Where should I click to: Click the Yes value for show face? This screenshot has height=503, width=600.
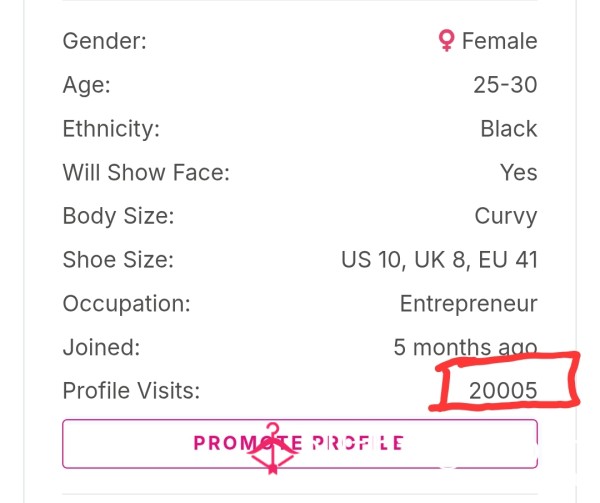519,172
